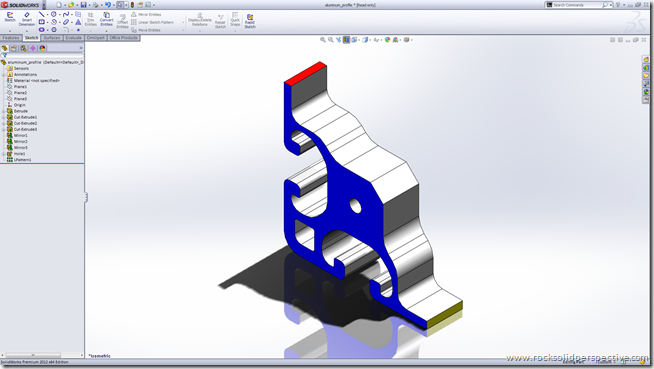The image size is (654, 369).
Task: Select the Smart Dimension tool
Action: click(x=27, y=19)
